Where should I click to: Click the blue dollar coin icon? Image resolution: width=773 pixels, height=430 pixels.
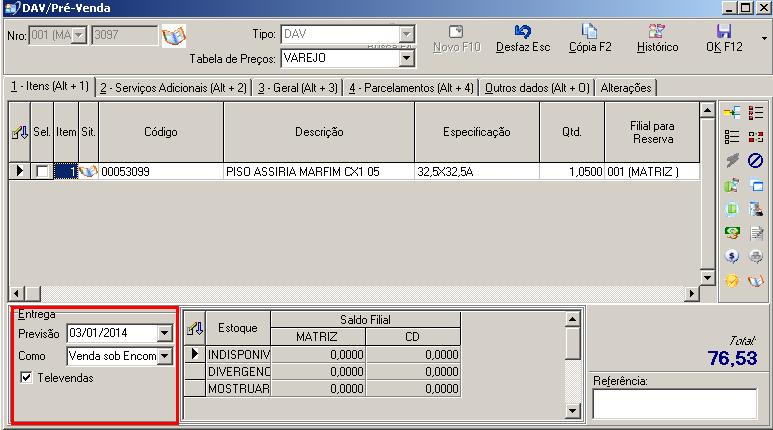click(732, 256)
